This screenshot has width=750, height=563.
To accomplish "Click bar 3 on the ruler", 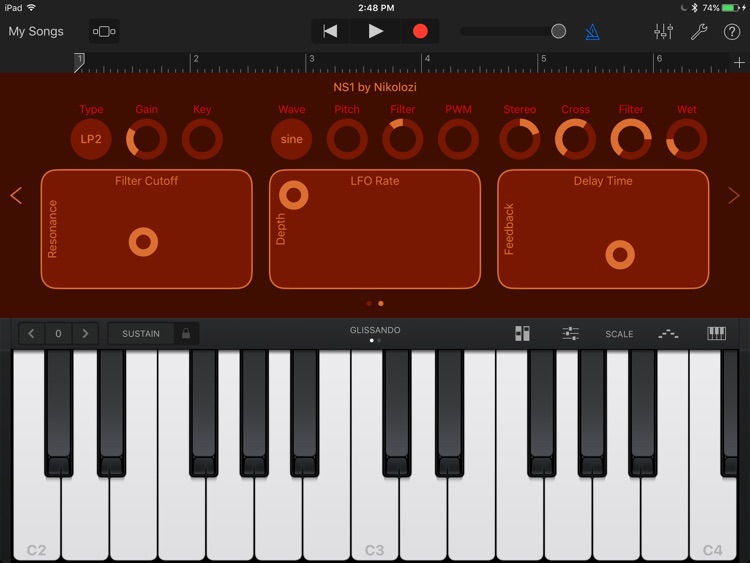I will [311, 59].
